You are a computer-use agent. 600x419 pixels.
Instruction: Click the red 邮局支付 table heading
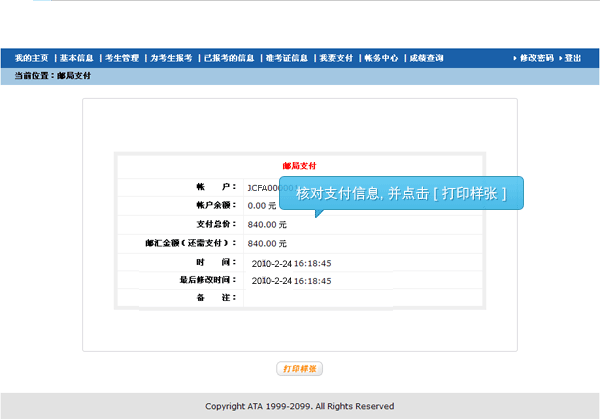(300, 166)
